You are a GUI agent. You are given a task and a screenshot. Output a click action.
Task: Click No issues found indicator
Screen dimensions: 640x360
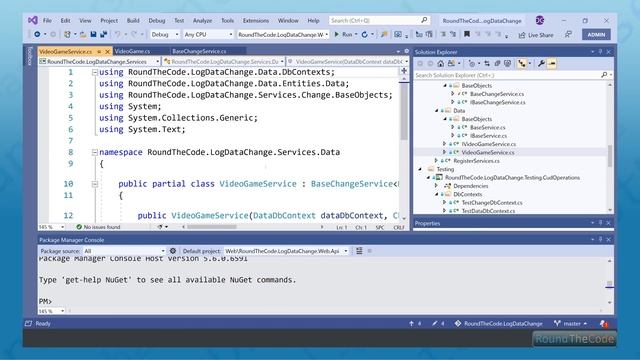coord(98,227)
